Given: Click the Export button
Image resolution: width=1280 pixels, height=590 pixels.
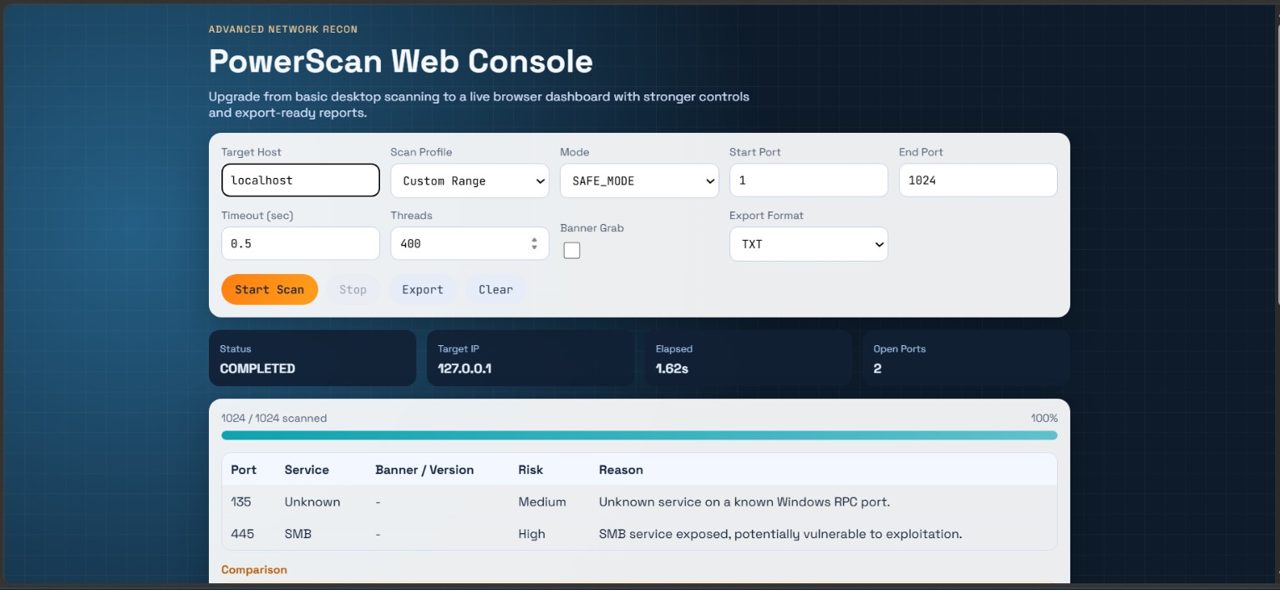Looking at the screenshot, I should [x=422, y=289].
